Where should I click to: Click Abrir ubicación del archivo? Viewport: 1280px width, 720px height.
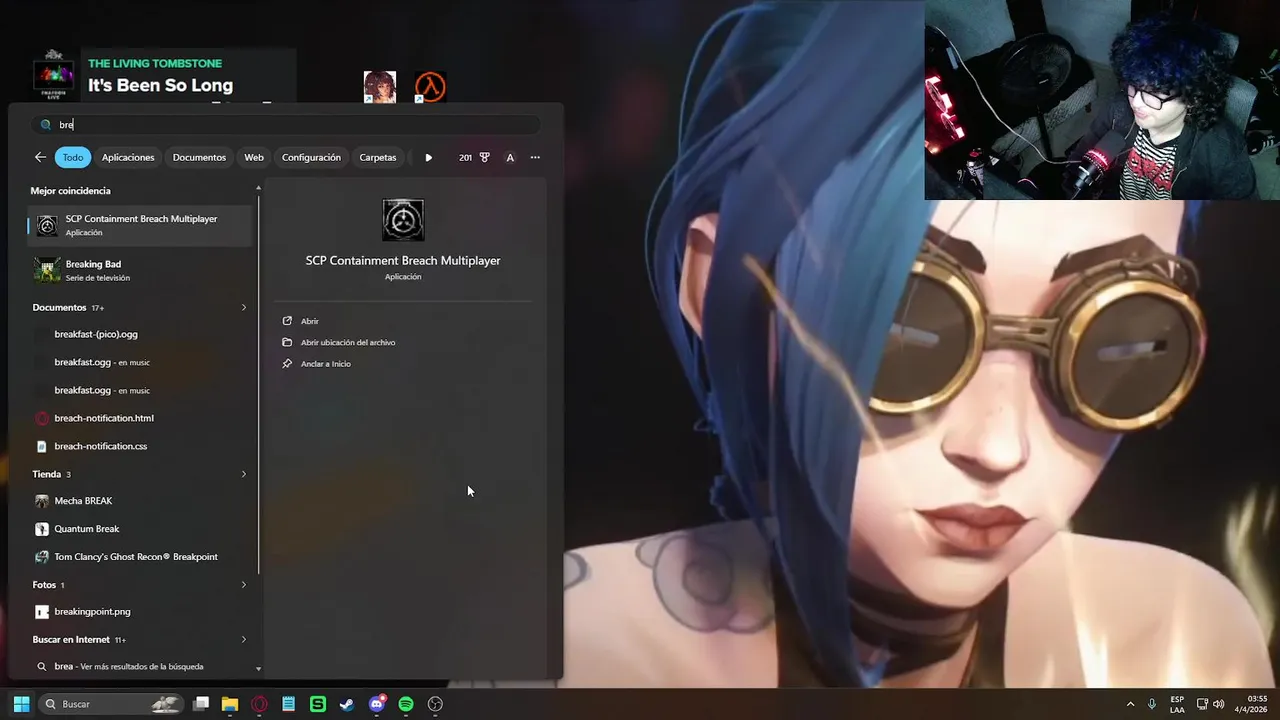(347, 342)
